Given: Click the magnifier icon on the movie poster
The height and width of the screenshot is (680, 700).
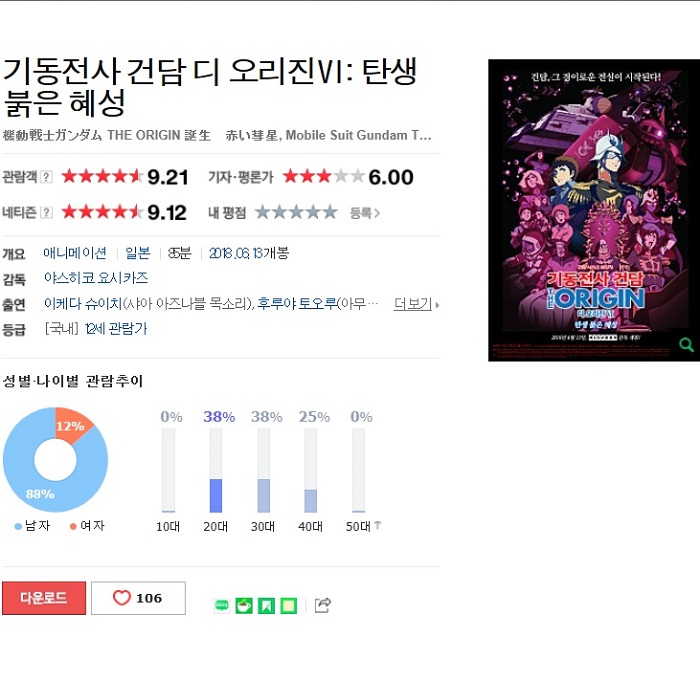Looking at the screenshot, I should click(686, 344).
